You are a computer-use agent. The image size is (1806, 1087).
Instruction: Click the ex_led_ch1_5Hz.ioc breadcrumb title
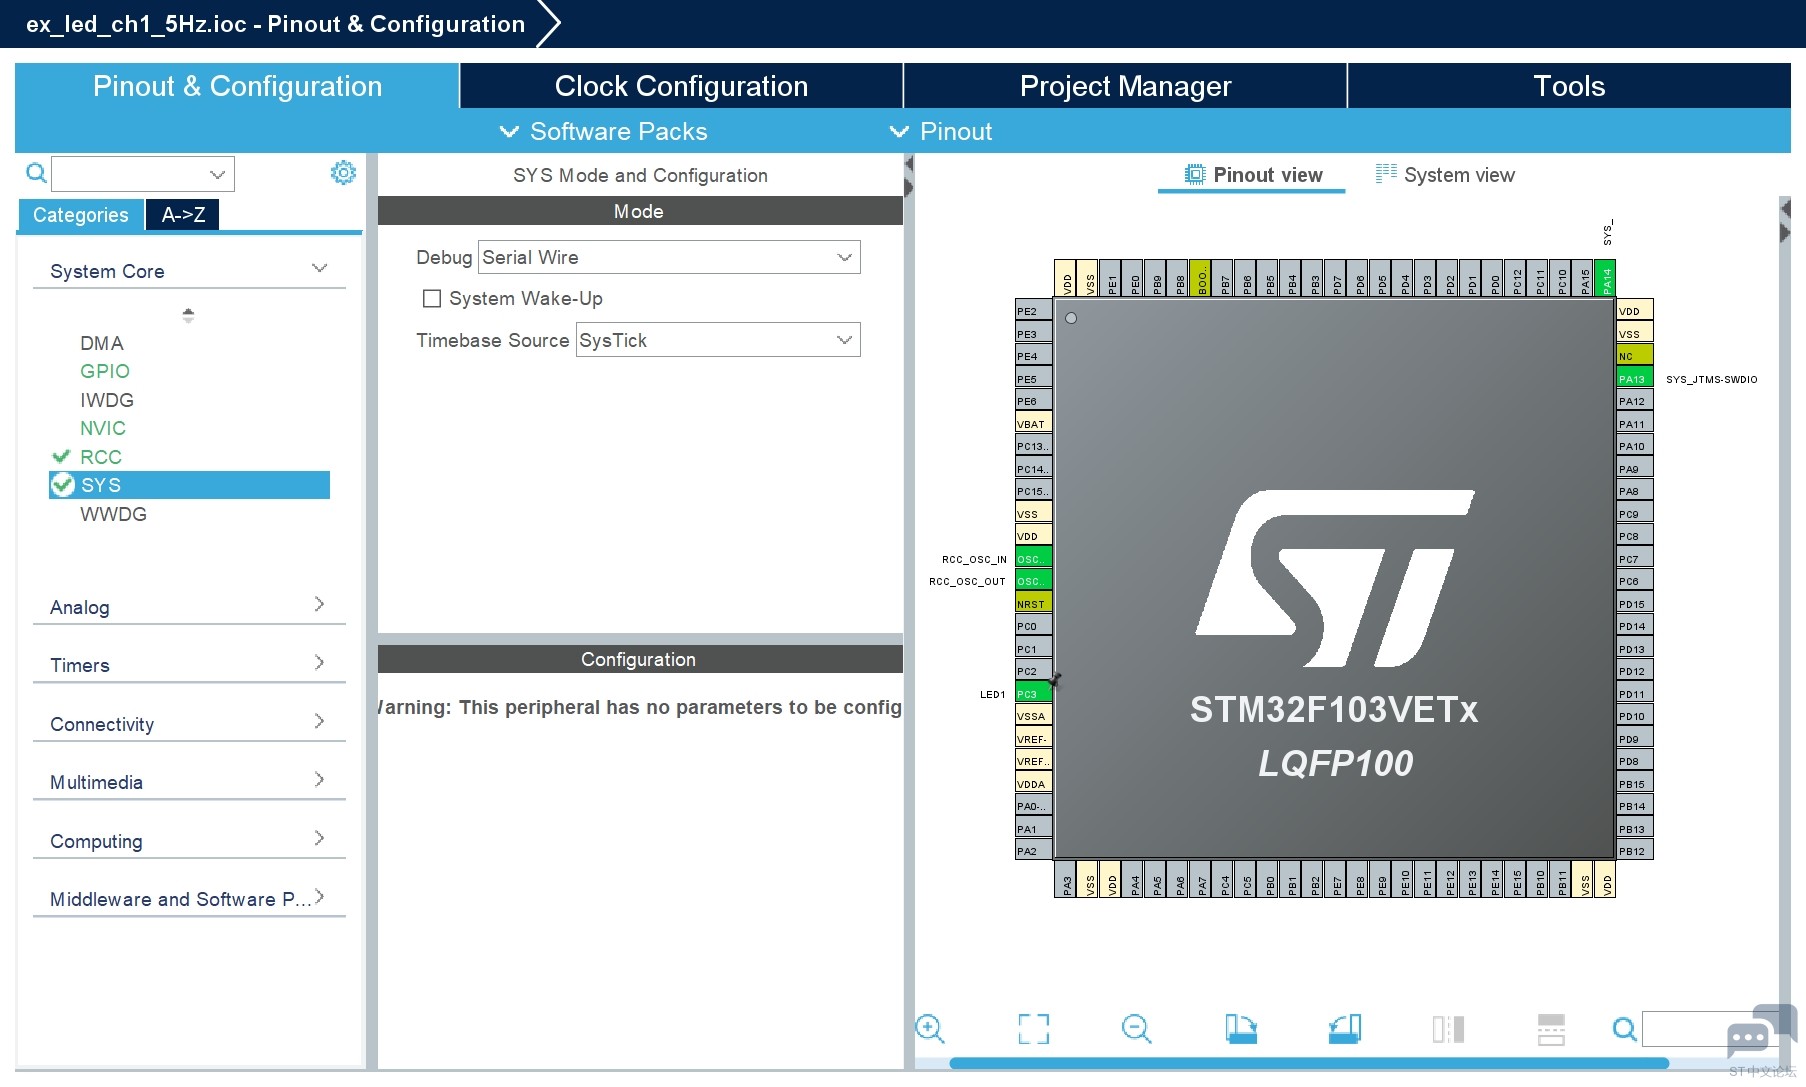click(276, 24)
